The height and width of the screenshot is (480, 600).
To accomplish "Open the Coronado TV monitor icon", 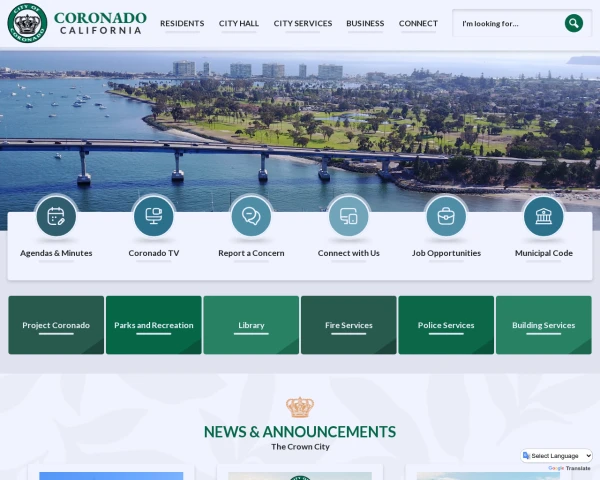I will click(x=154, y=216).
